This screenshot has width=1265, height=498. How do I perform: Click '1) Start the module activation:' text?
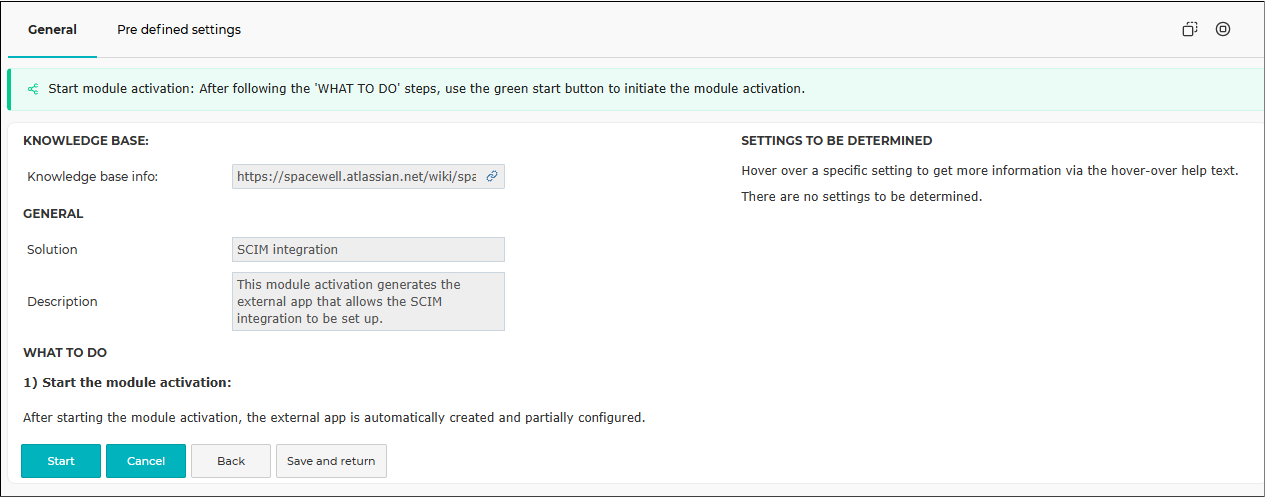(127, 382)
